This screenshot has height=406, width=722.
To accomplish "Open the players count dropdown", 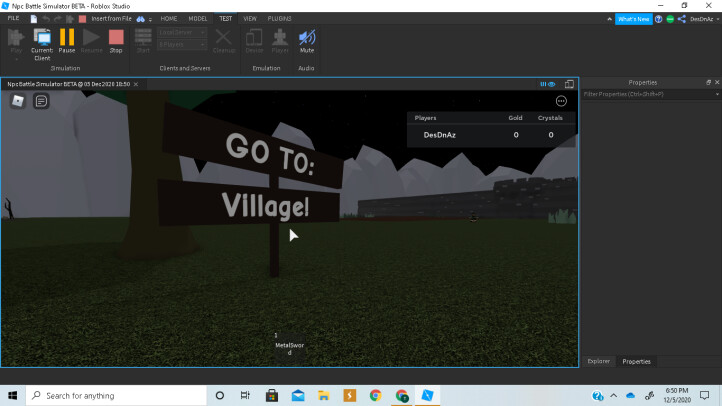I will click(x=182, y=45).
